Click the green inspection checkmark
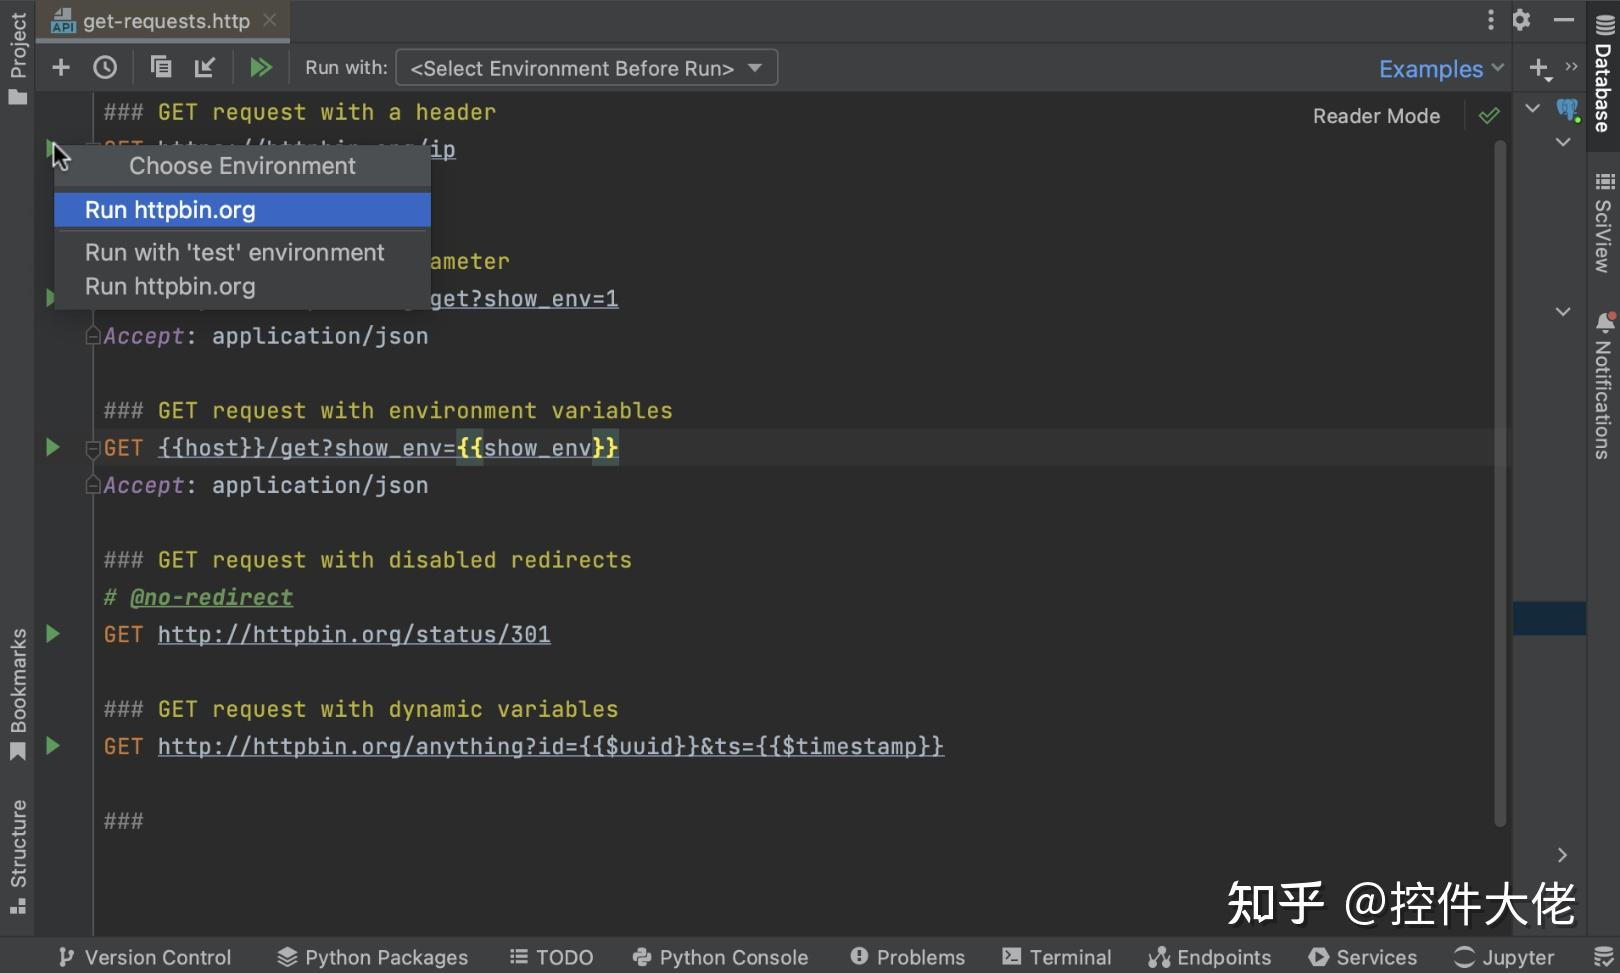1620x973 pixels. click(x=1489, y=115)
